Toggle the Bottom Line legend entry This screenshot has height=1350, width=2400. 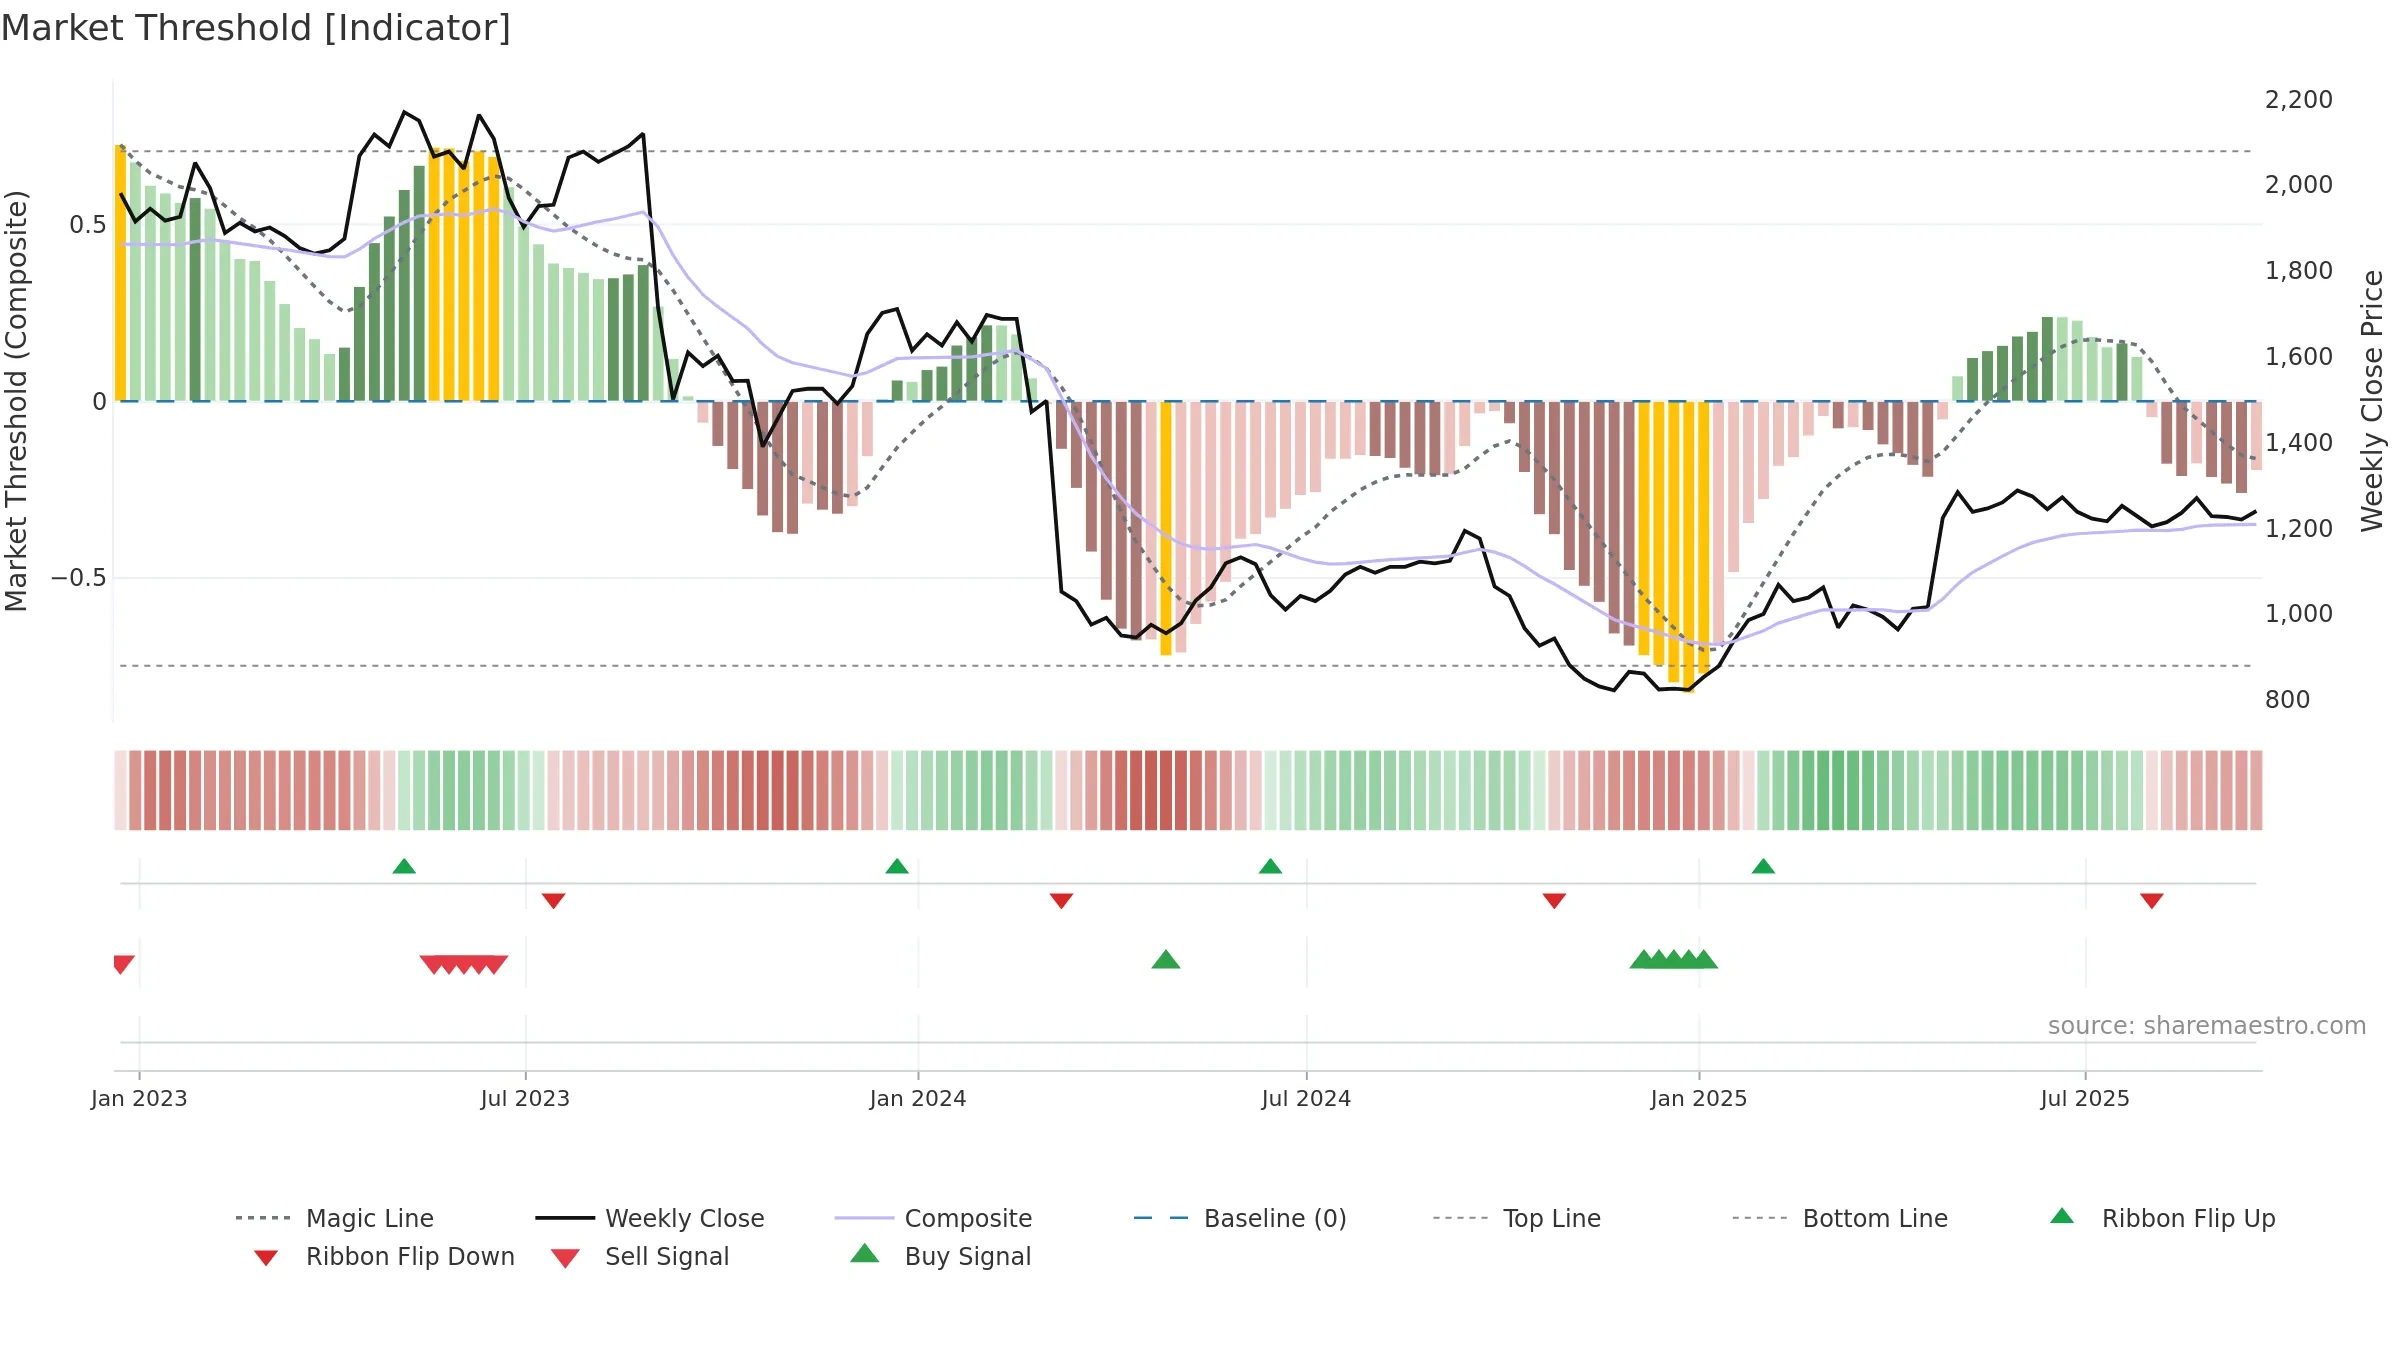coord(1840,1218)
